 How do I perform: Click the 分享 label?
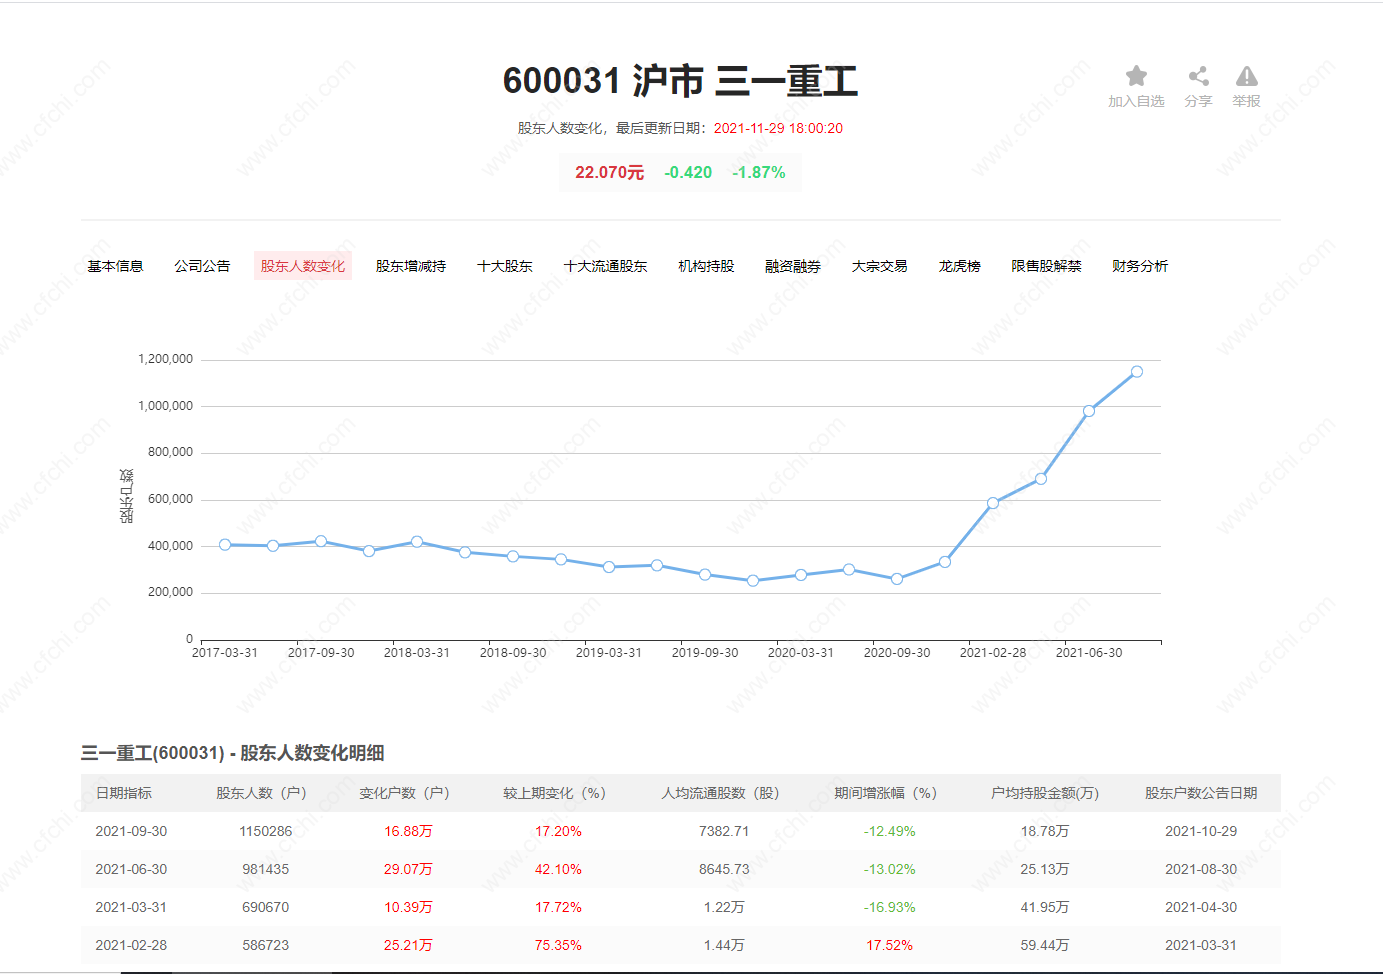click(1198, 101)
